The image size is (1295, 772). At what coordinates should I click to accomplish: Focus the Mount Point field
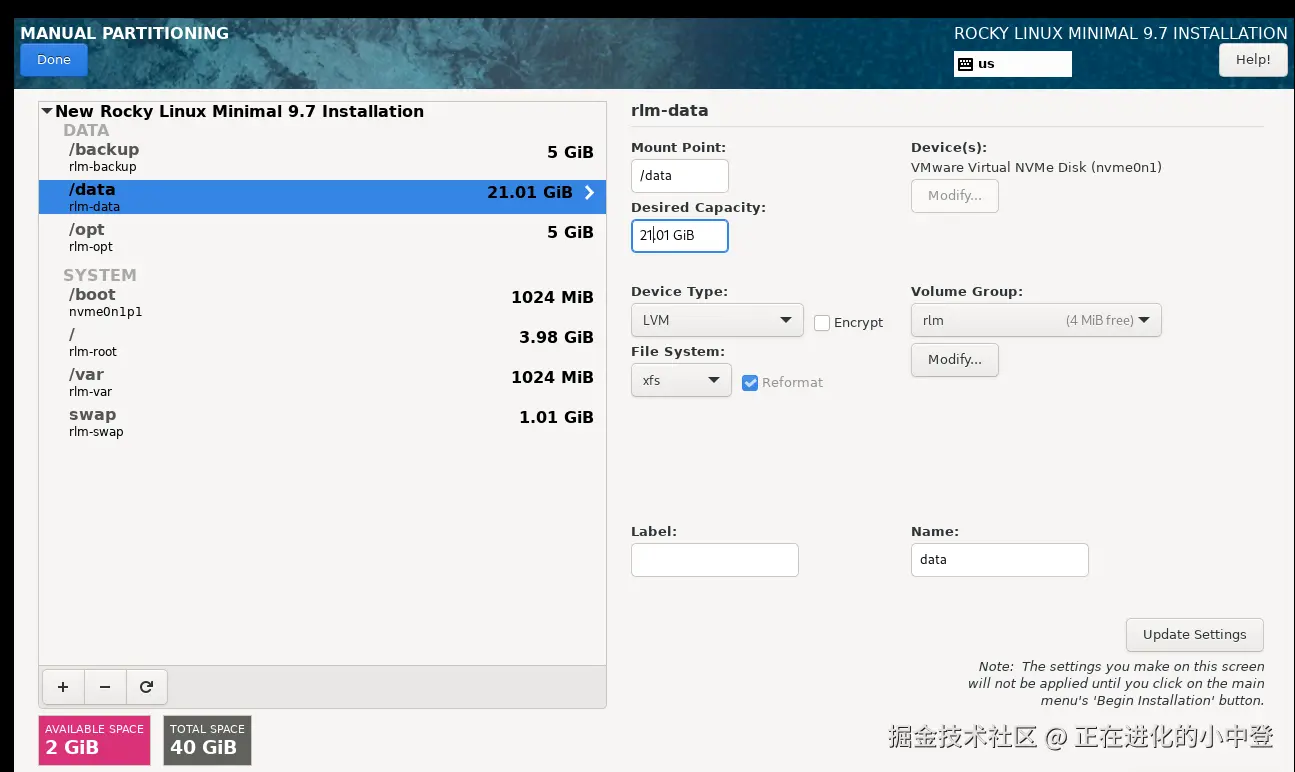[680, 176]
